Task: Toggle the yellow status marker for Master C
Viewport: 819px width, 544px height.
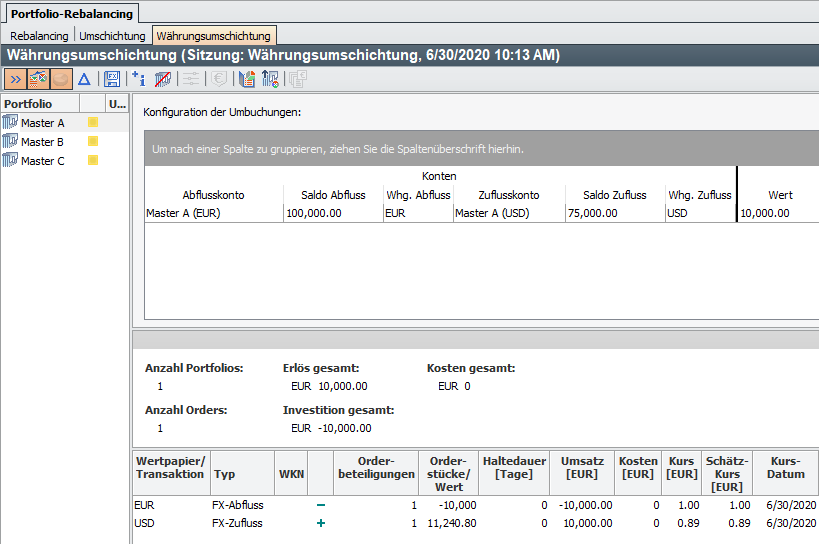Action: point(93,161)
